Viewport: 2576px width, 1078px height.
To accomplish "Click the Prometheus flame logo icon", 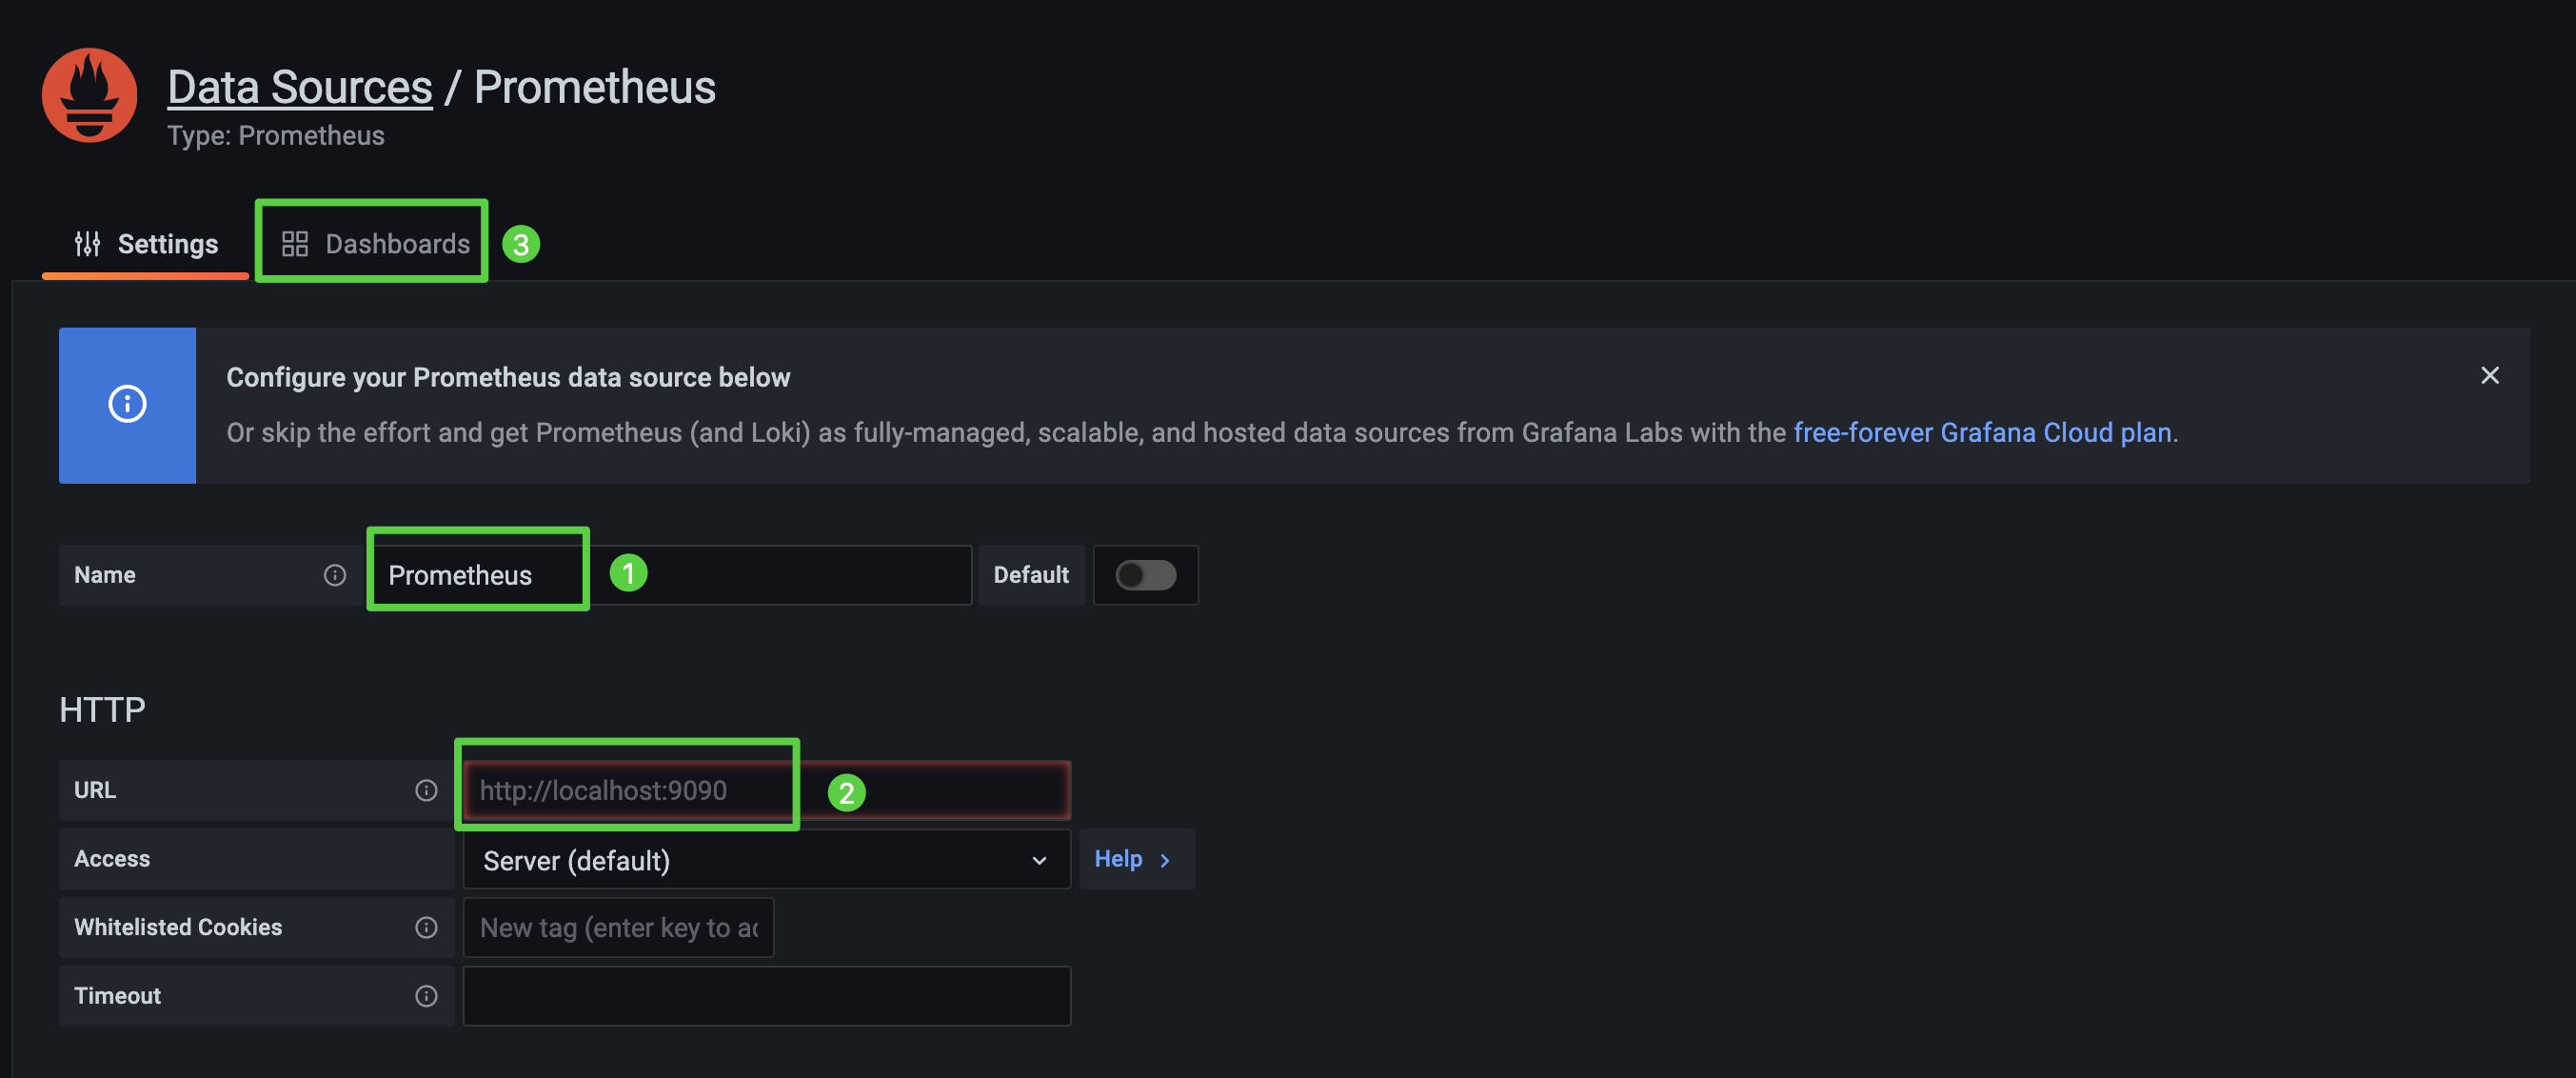I will [89, 95].
